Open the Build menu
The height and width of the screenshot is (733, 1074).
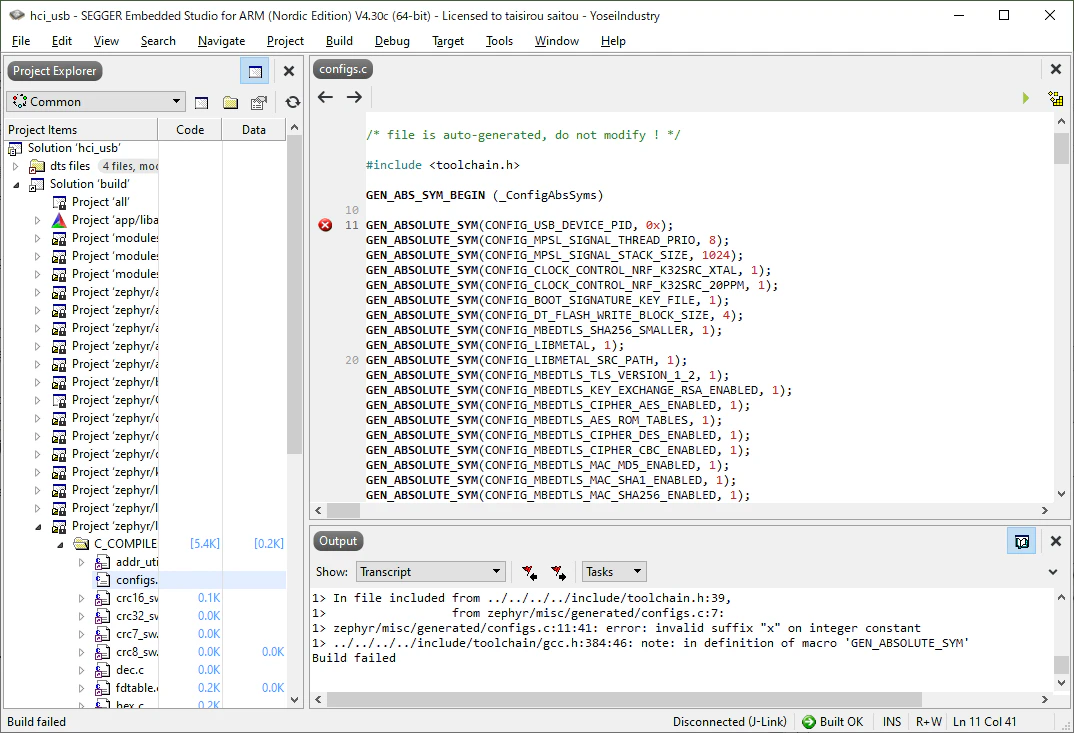point(339,41)
